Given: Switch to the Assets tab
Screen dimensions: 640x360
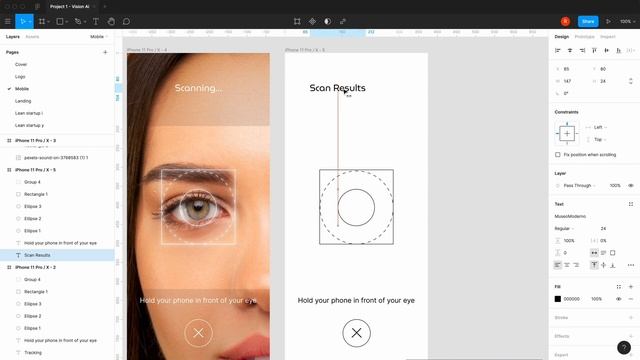Looking at the screenshot, I should tap(32, 37).
